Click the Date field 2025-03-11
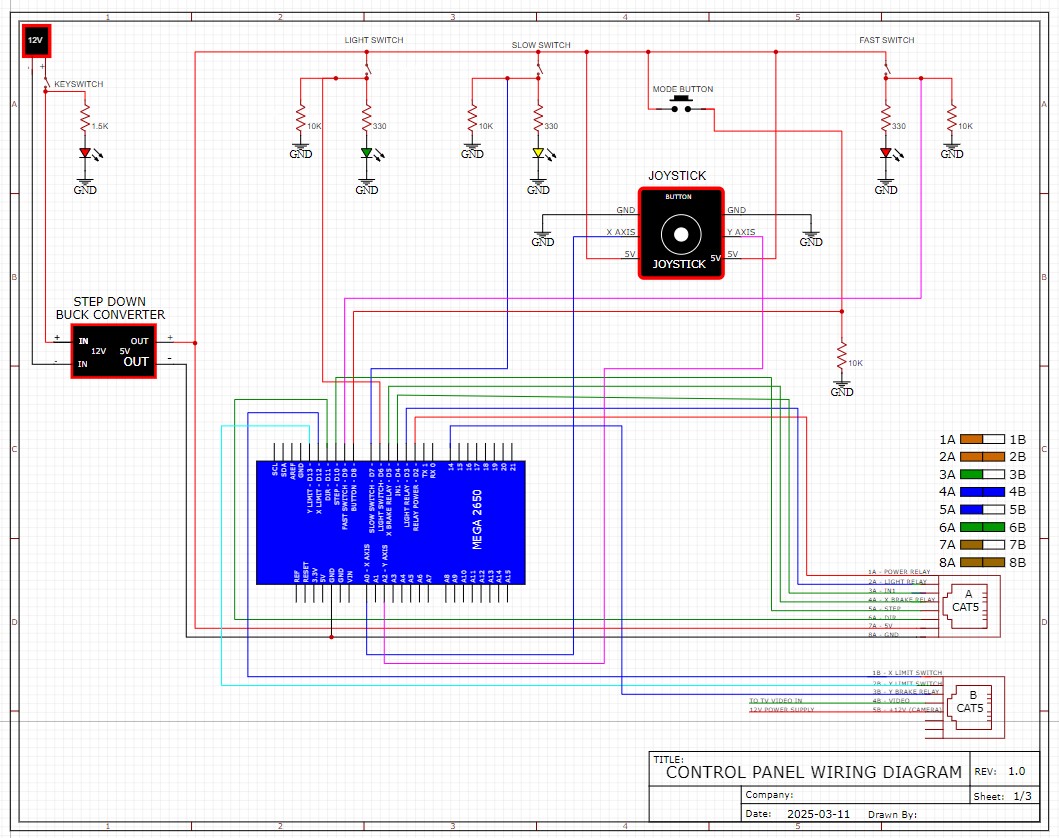 click(x=819, y=814)
